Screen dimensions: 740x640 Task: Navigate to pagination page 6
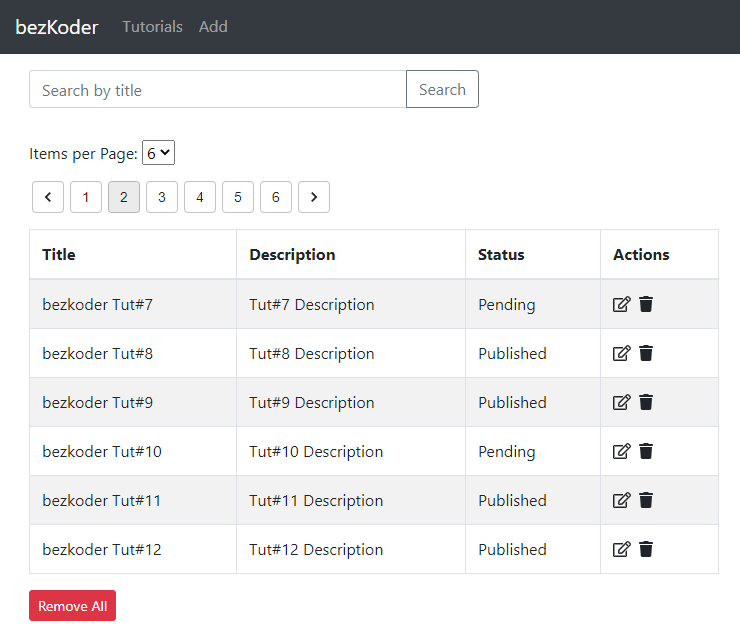pos(276,197)
